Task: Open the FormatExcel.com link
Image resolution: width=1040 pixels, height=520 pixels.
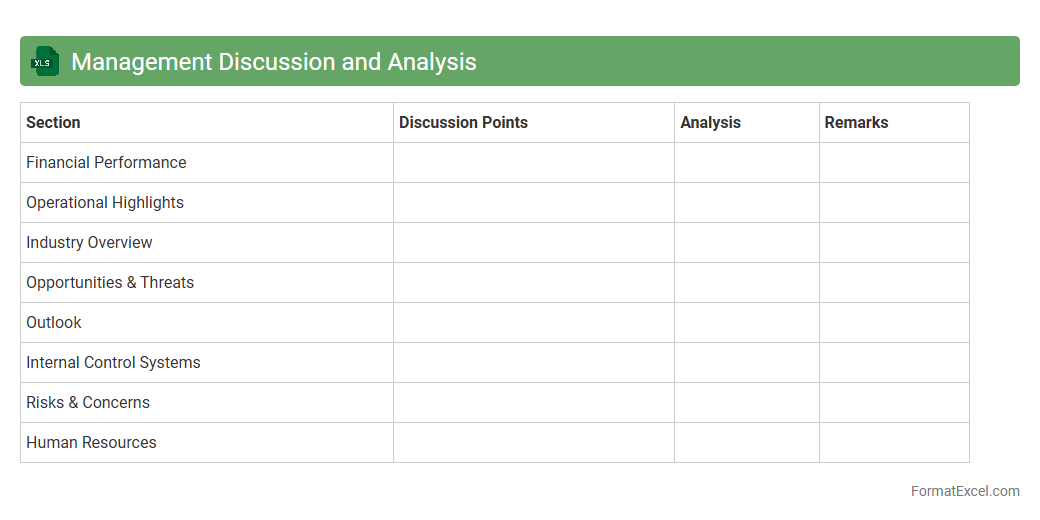Action: (965, 491)
